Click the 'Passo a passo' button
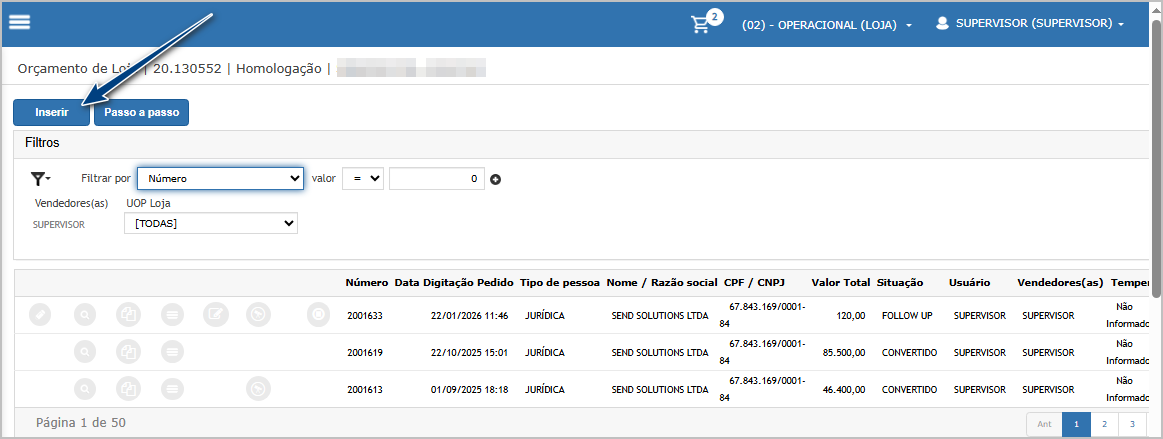This screenshot has width=1163, height=439. click(141, 112)
